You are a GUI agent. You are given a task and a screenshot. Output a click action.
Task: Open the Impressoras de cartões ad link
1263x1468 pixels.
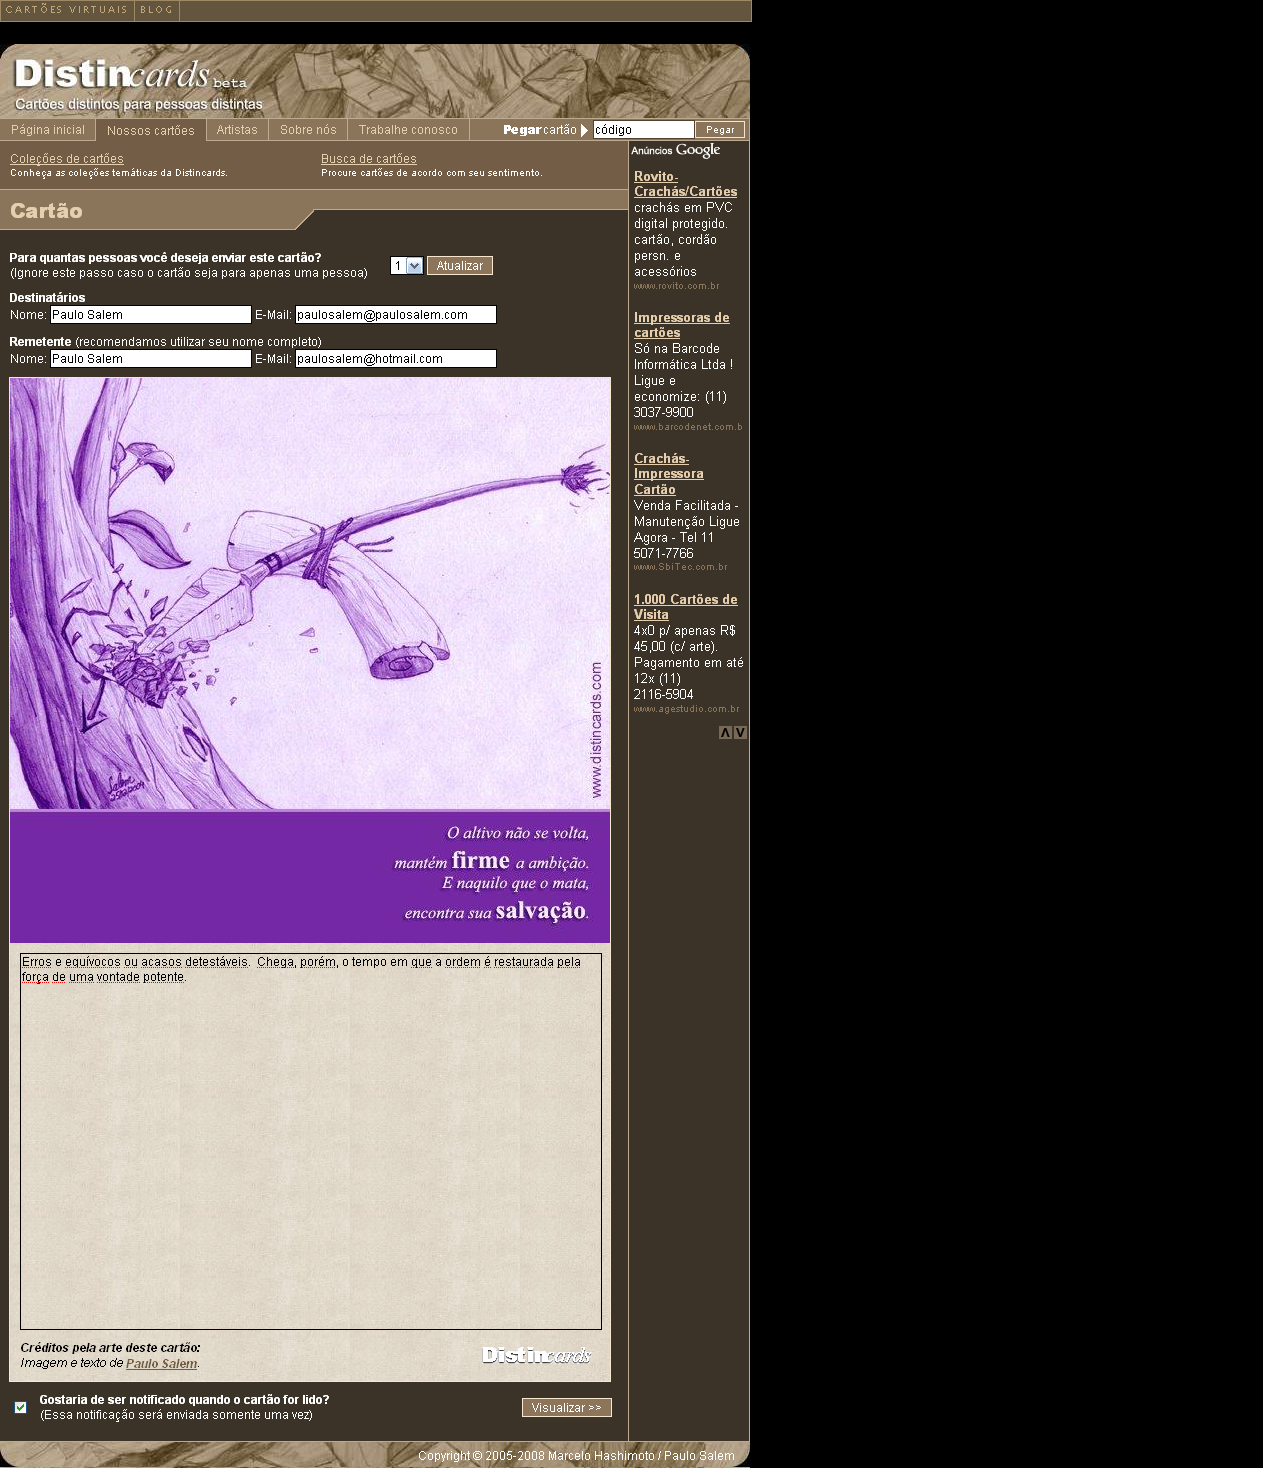tap(682, 325)
